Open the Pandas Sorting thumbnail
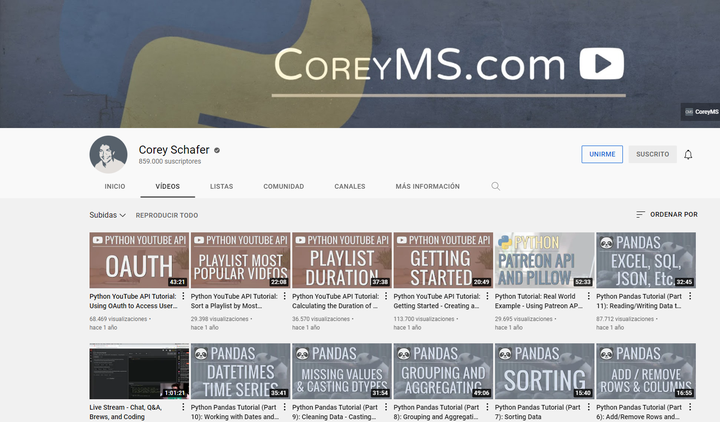The image size is (720, 422). click(x=545, y=371)
